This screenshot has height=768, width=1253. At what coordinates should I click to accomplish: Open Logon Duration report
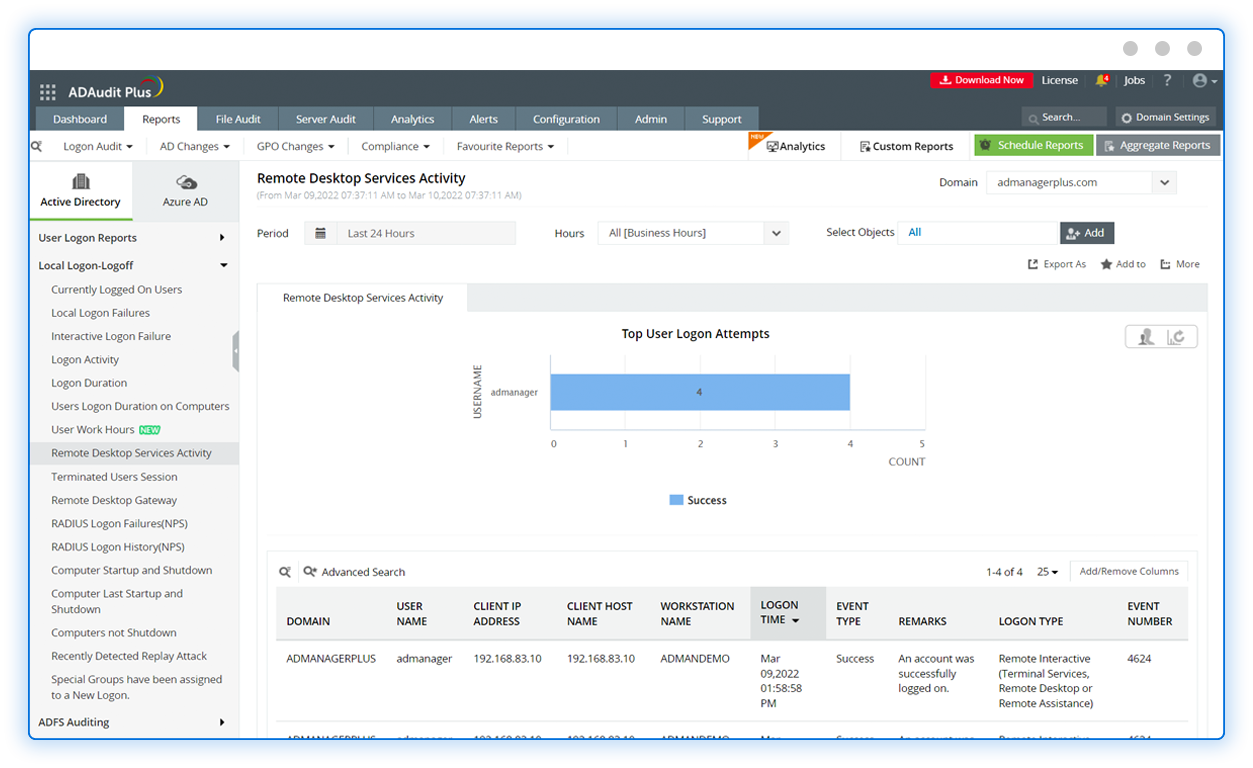(89, 383)
